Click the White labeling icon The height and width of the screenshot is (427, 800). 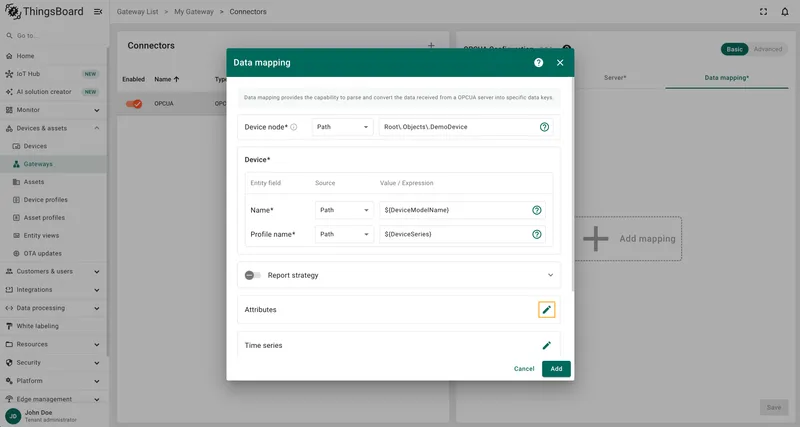pos(9,326)
